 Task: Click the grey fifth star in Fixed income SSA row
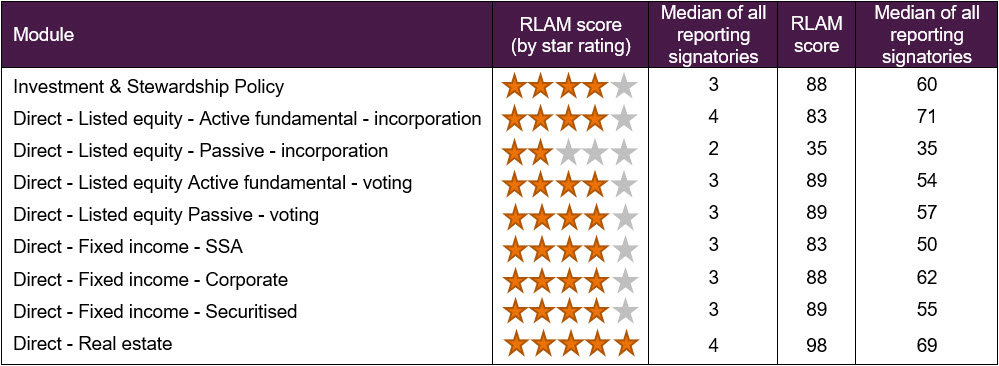click(626, 248)
